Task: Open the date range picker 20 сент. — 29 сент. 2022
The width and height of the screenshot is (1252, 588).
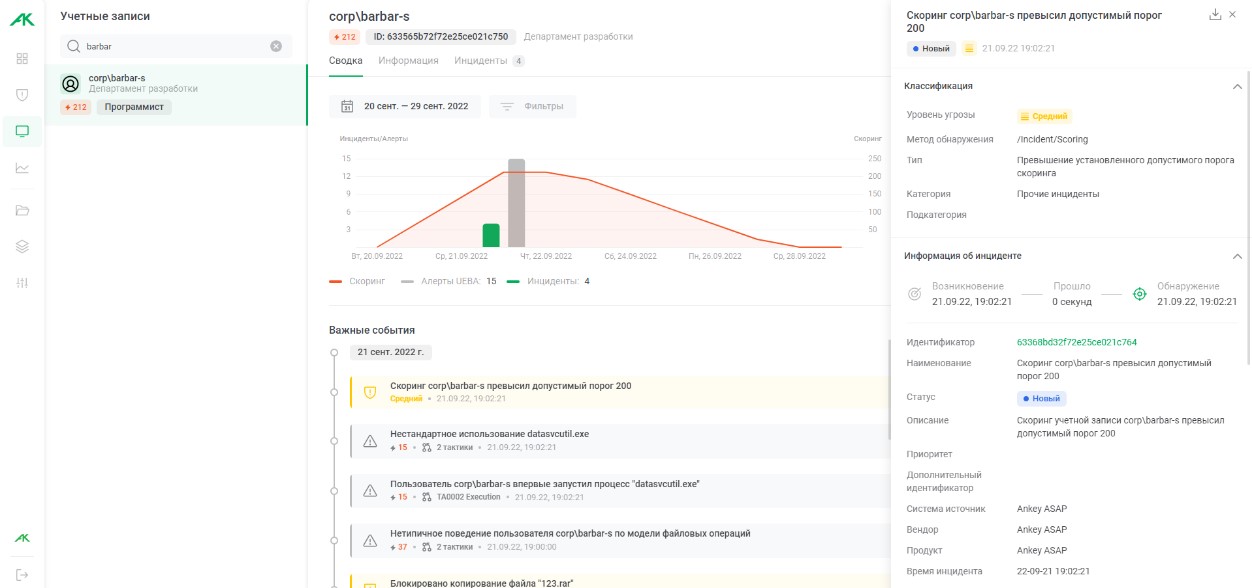Action: 405,106
